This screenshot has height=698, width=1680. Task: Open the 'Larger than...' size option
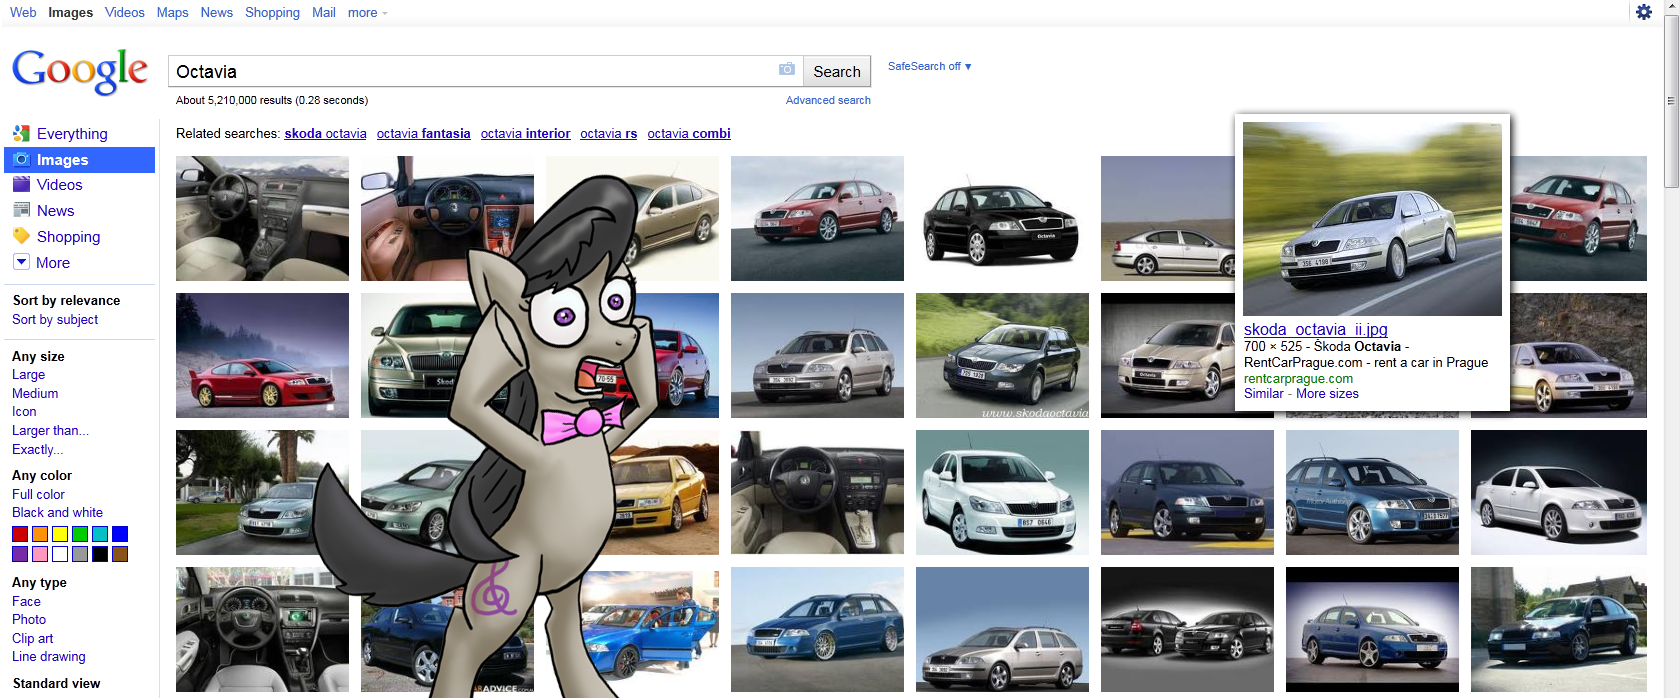pyautogui.click(x=50, y=430)
